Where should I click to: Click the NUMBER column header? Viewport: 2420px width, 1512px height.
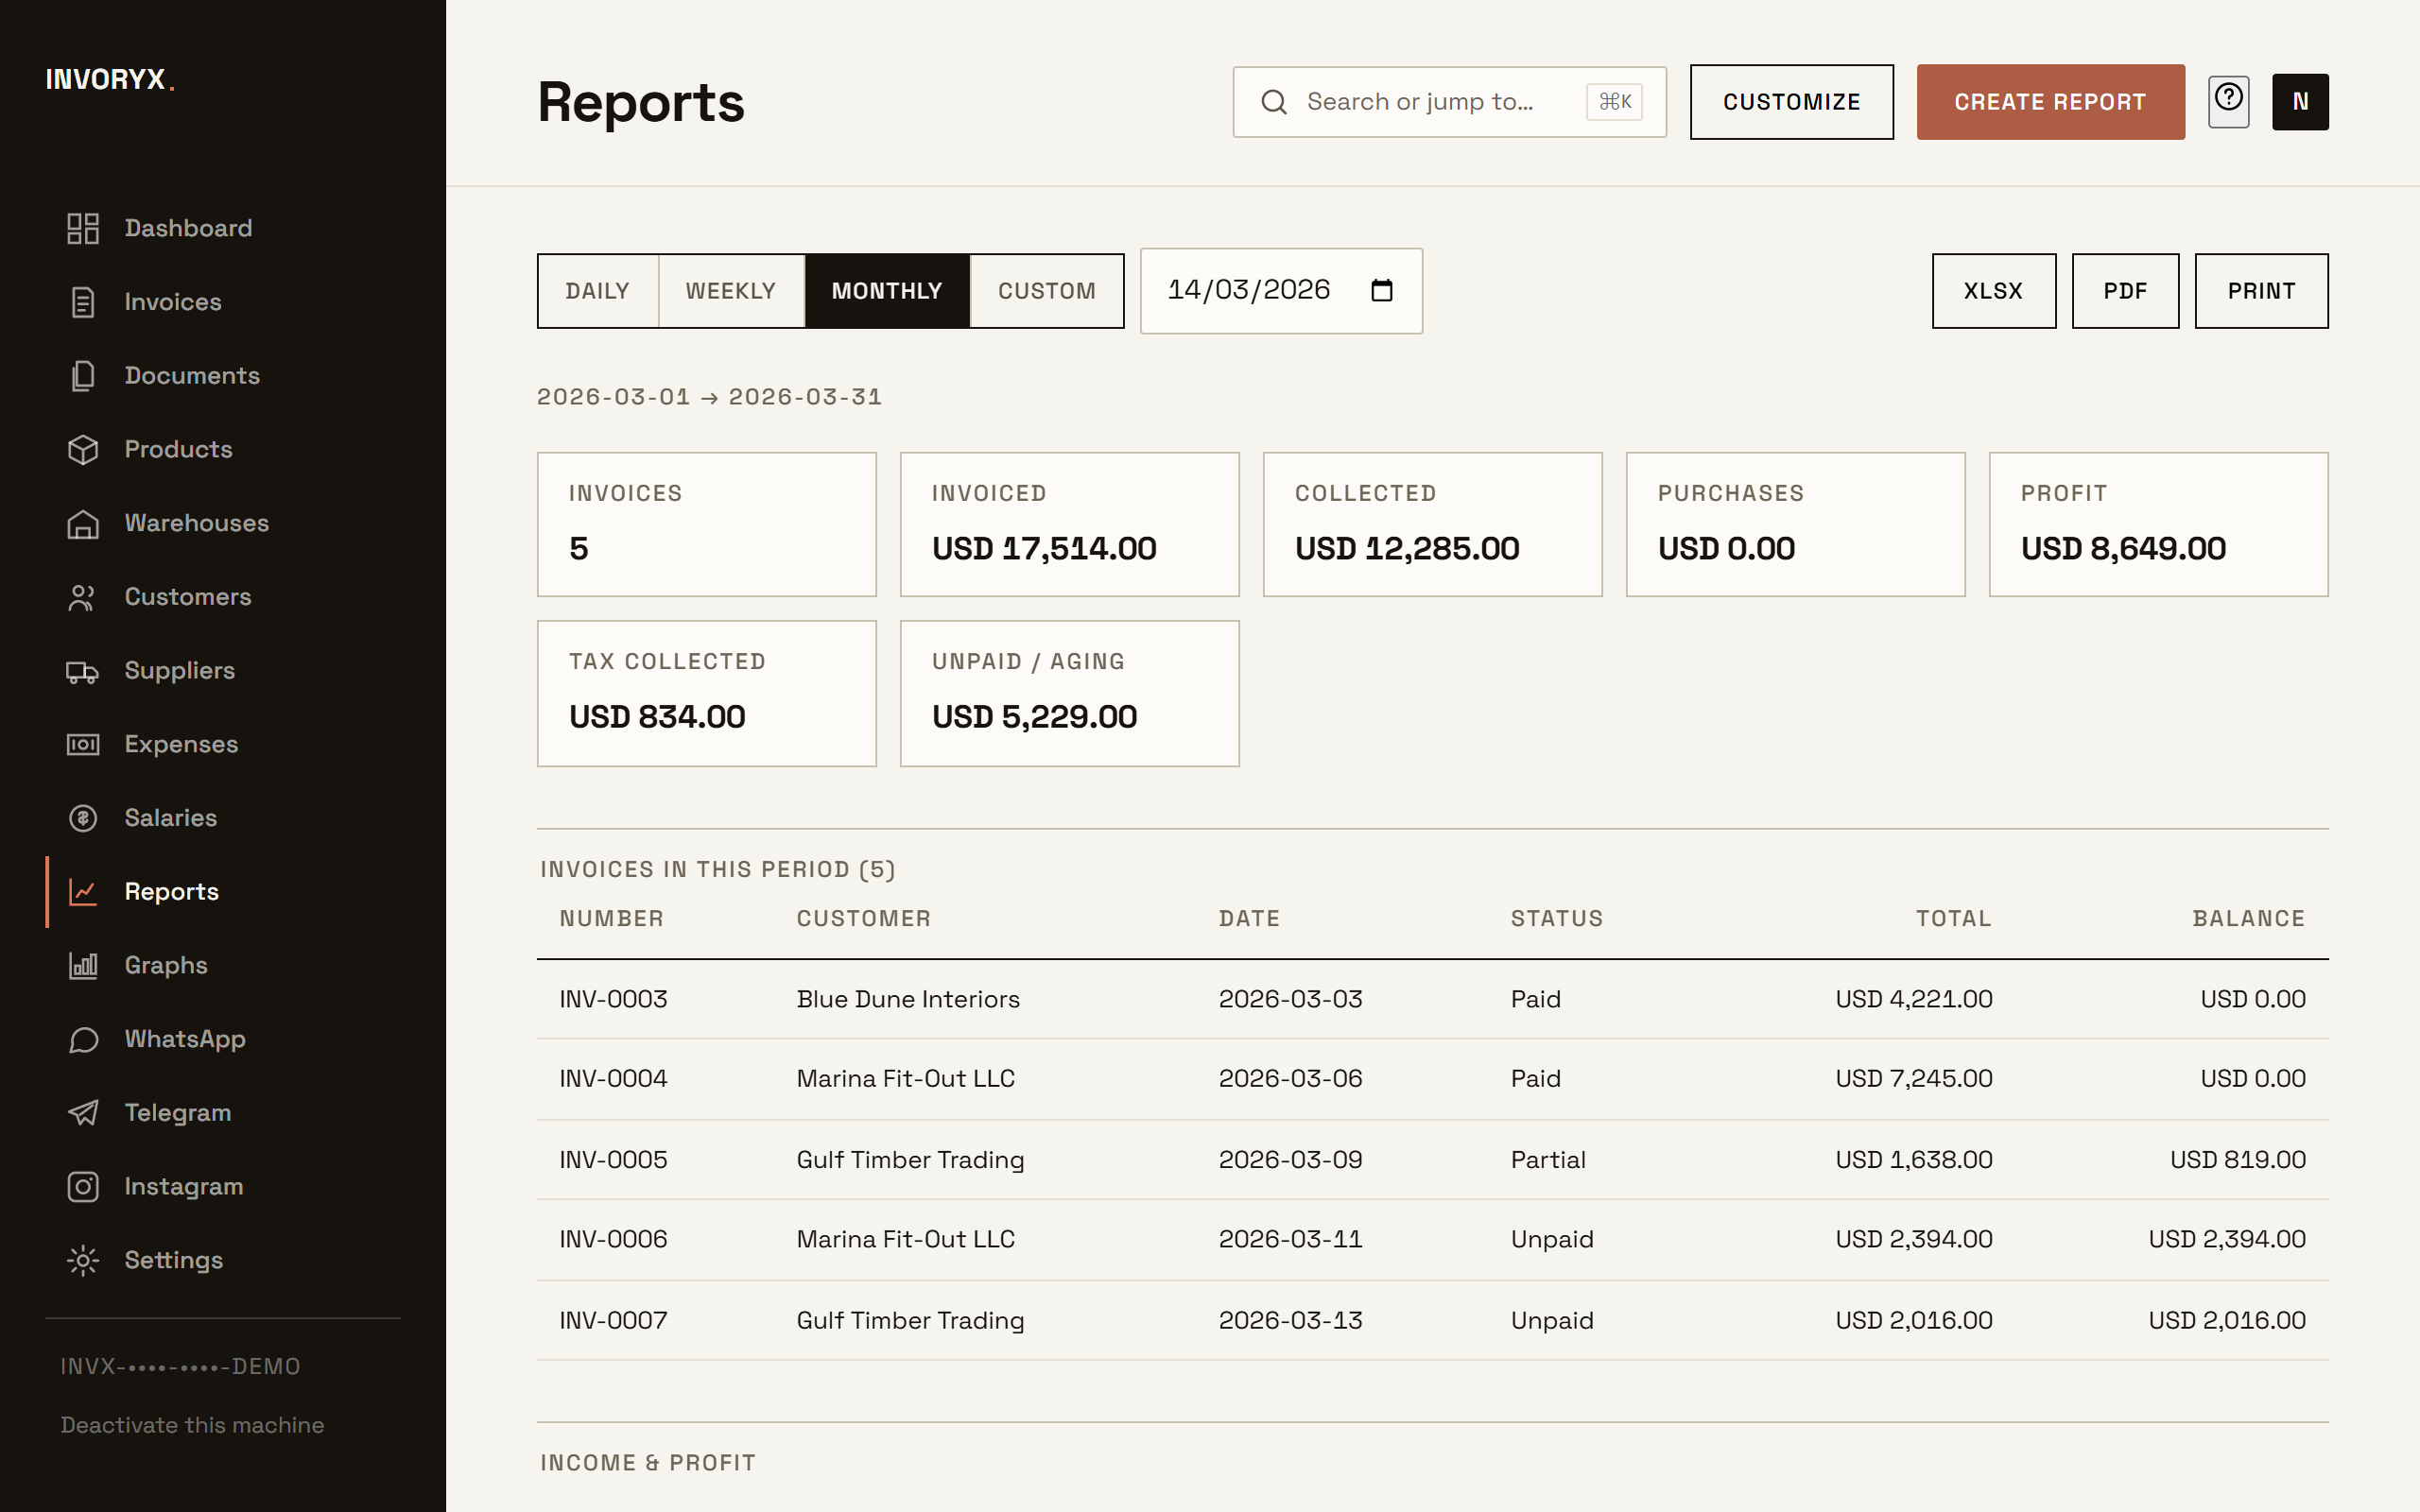click(x=611, y=918)
